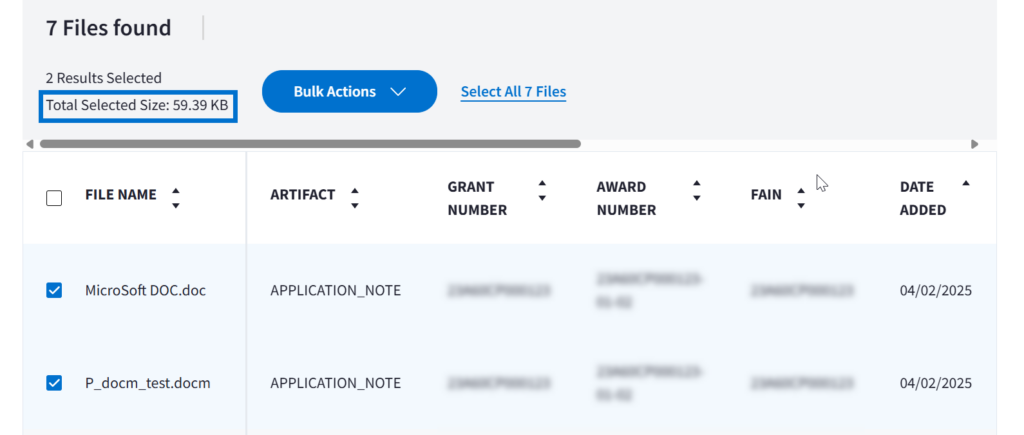Uncheck the MicroSoft DOC.doc row checkbox

(54, 290)
